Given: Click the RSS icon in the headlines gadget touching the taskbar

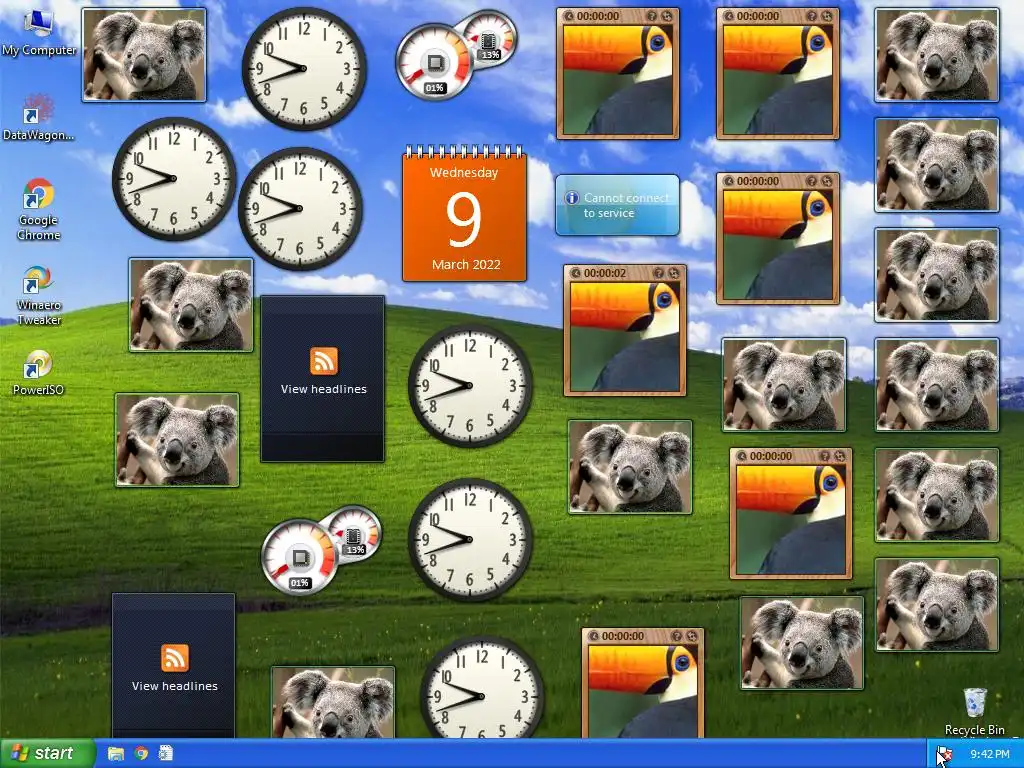Looking at the screenshot, I should point(174,658).
